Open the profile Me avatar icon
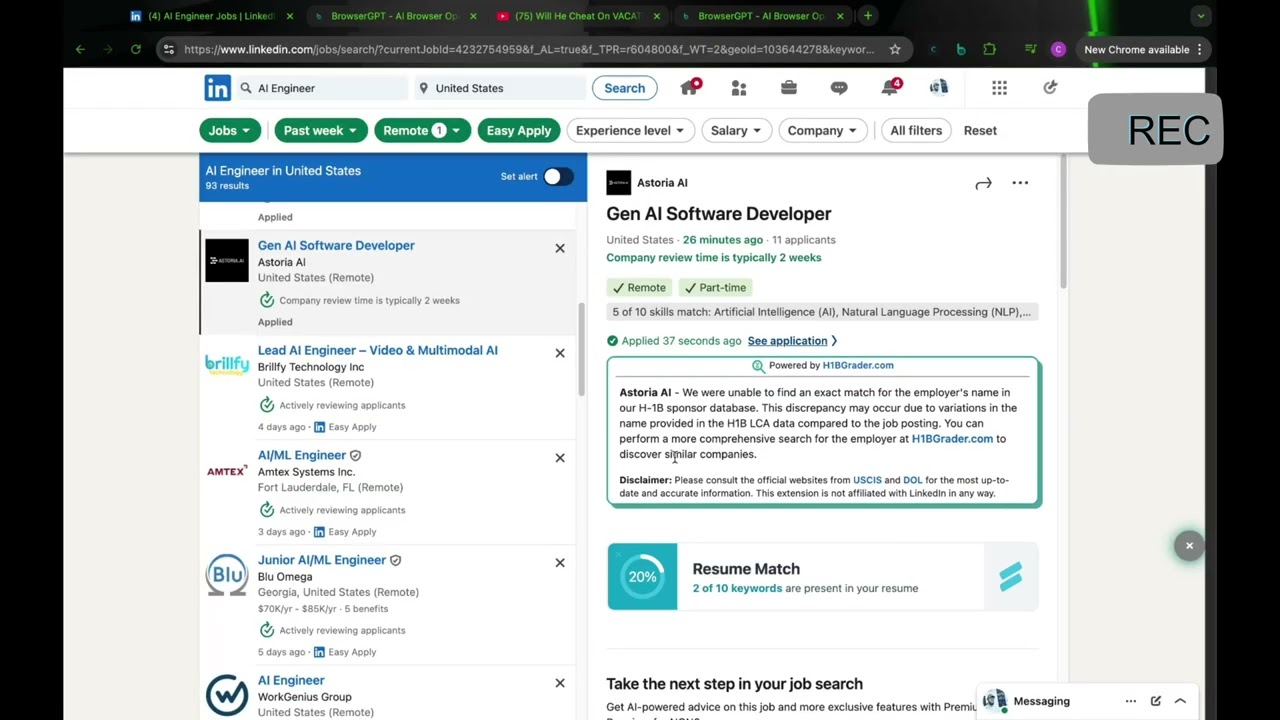1280x720 pixels. (939, 88)
